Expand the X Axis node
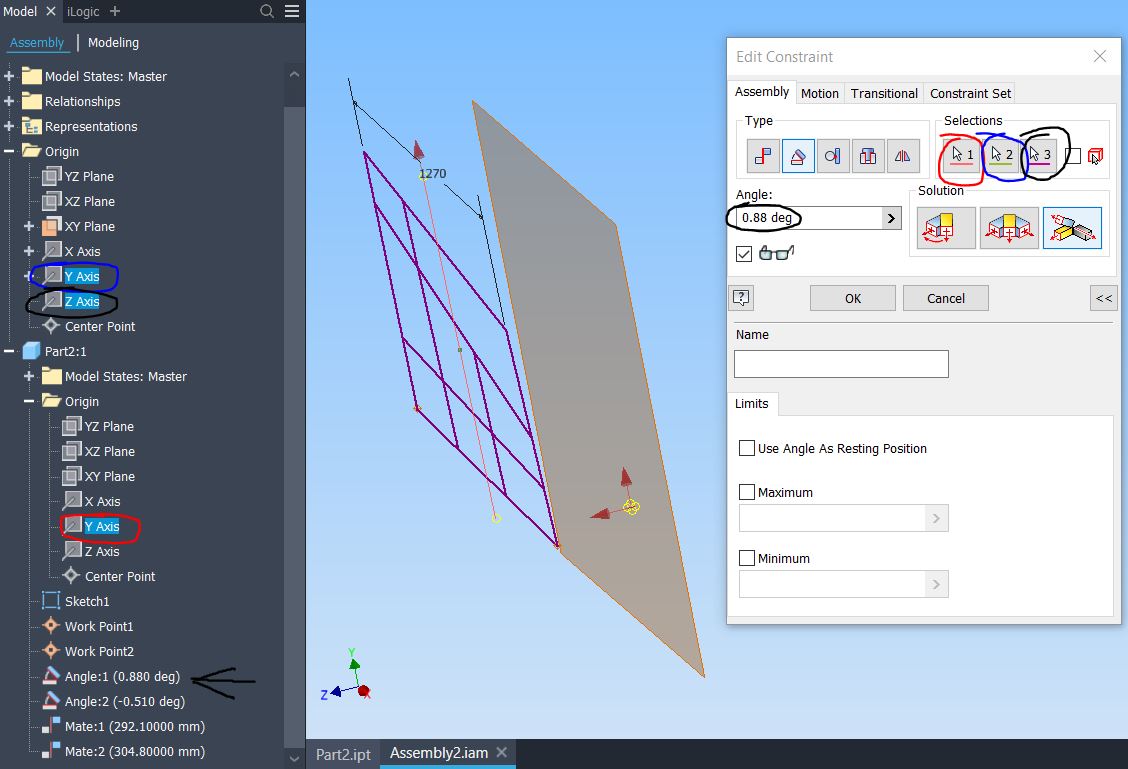The width and height of the screenshot is (1128, 769). tap(29, 251)
